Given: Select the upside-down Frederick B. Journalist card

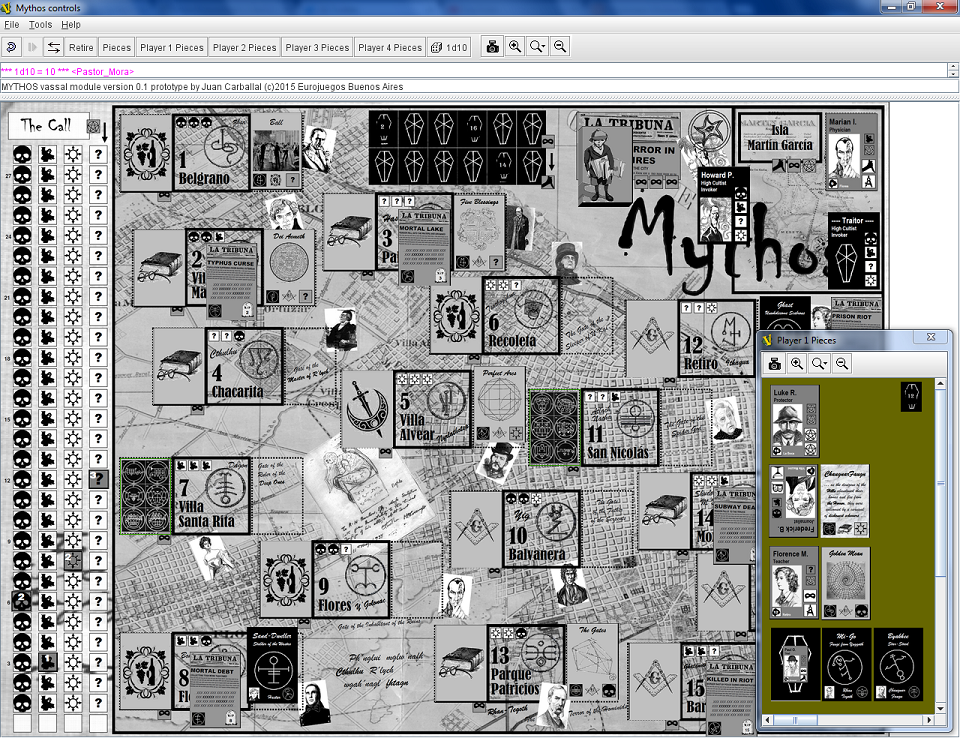Looking at the screenshot, I should pyautogui.click(x=793, y=501).
